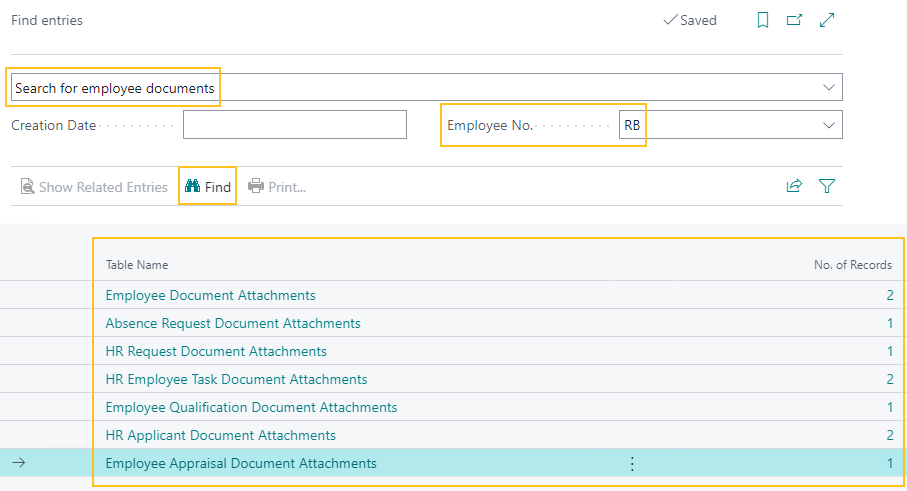Screen dimensions: 907x491
Task: Sort by the Table Name column header
Action: pos(137,265)
